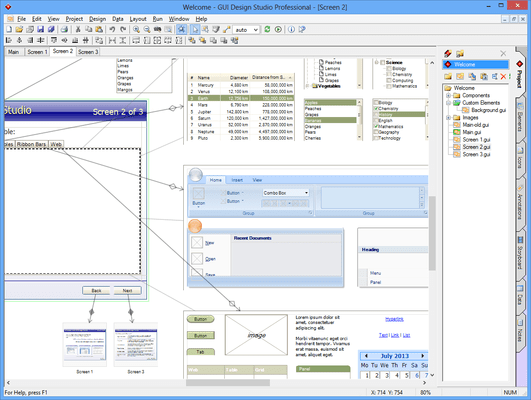
Task: Toggle the Computing checkbox under Science
Action: (x=389, y=80)
